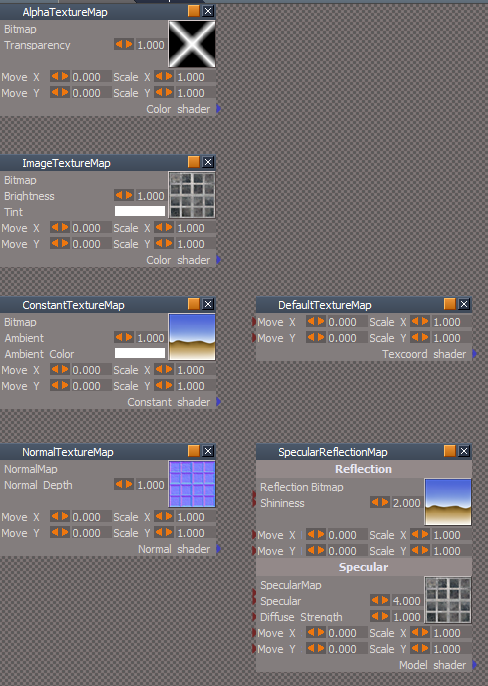Open the ImageTextureMap tile bitmap thumbnail
This screenshot has height=686, width=488.
coord(192,195)
